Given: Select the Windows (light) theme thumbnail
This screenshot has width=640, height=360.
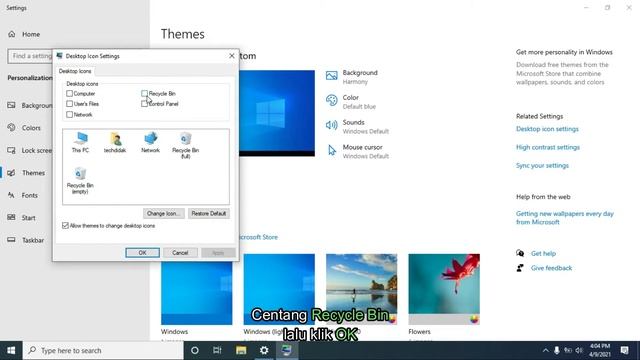Looking at the screenshot, I should (279, 289).
